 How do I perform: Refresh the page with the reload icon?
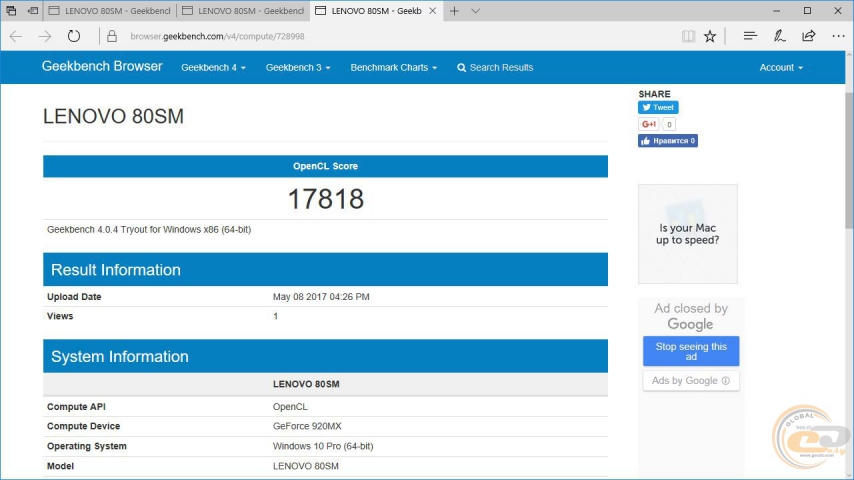pos(74,37)
